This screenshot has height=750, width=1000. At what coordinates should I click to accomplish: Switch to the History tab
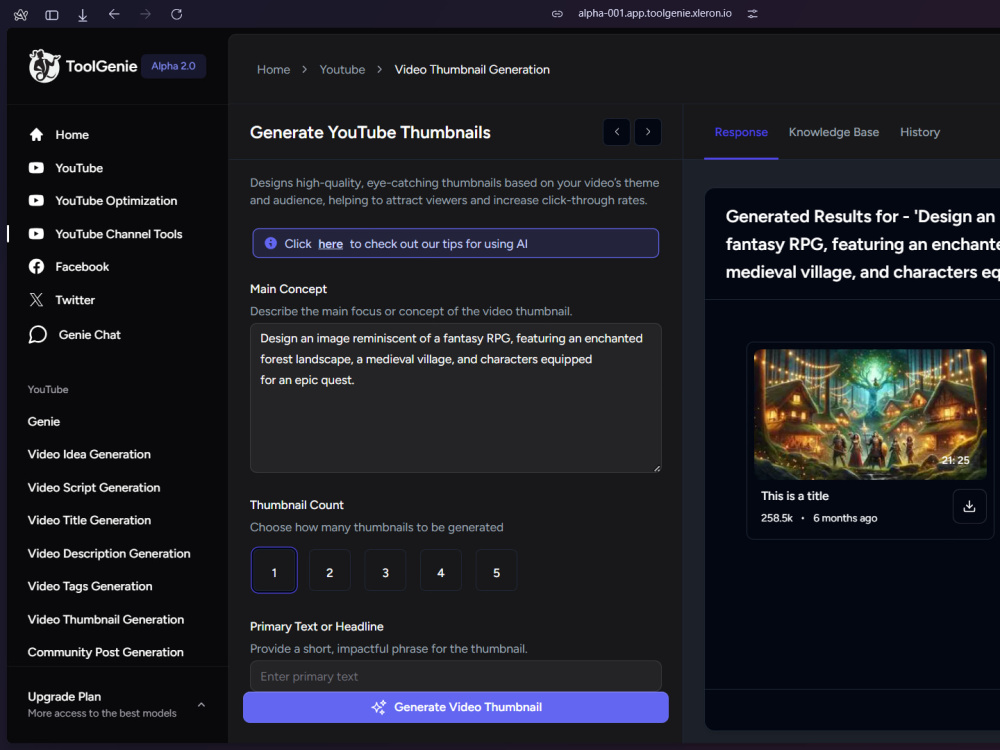(920, 132)
